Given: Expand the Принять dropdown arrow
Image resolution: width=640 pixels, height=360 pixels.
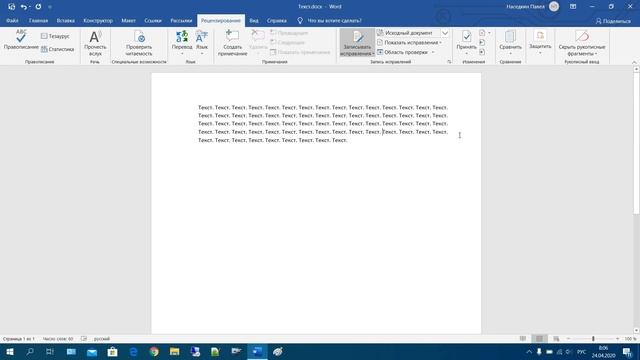Looking at the screenshot, I should [x=466, y=53].
